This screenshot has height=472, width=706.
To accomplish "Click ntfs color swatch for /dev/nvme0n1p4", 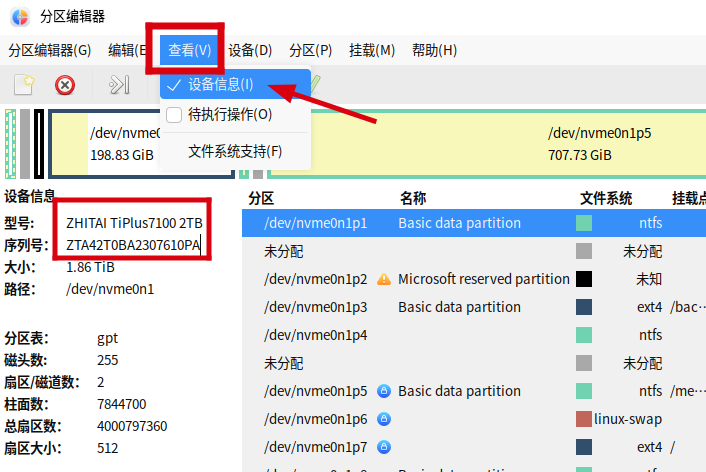I will [x=584, y=335].
